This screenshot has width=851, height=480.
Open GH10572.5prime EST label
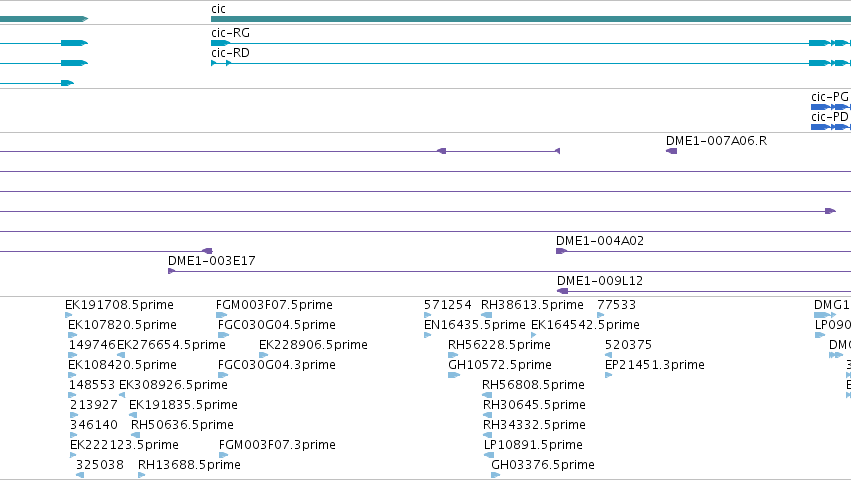(x=500, y=365)
